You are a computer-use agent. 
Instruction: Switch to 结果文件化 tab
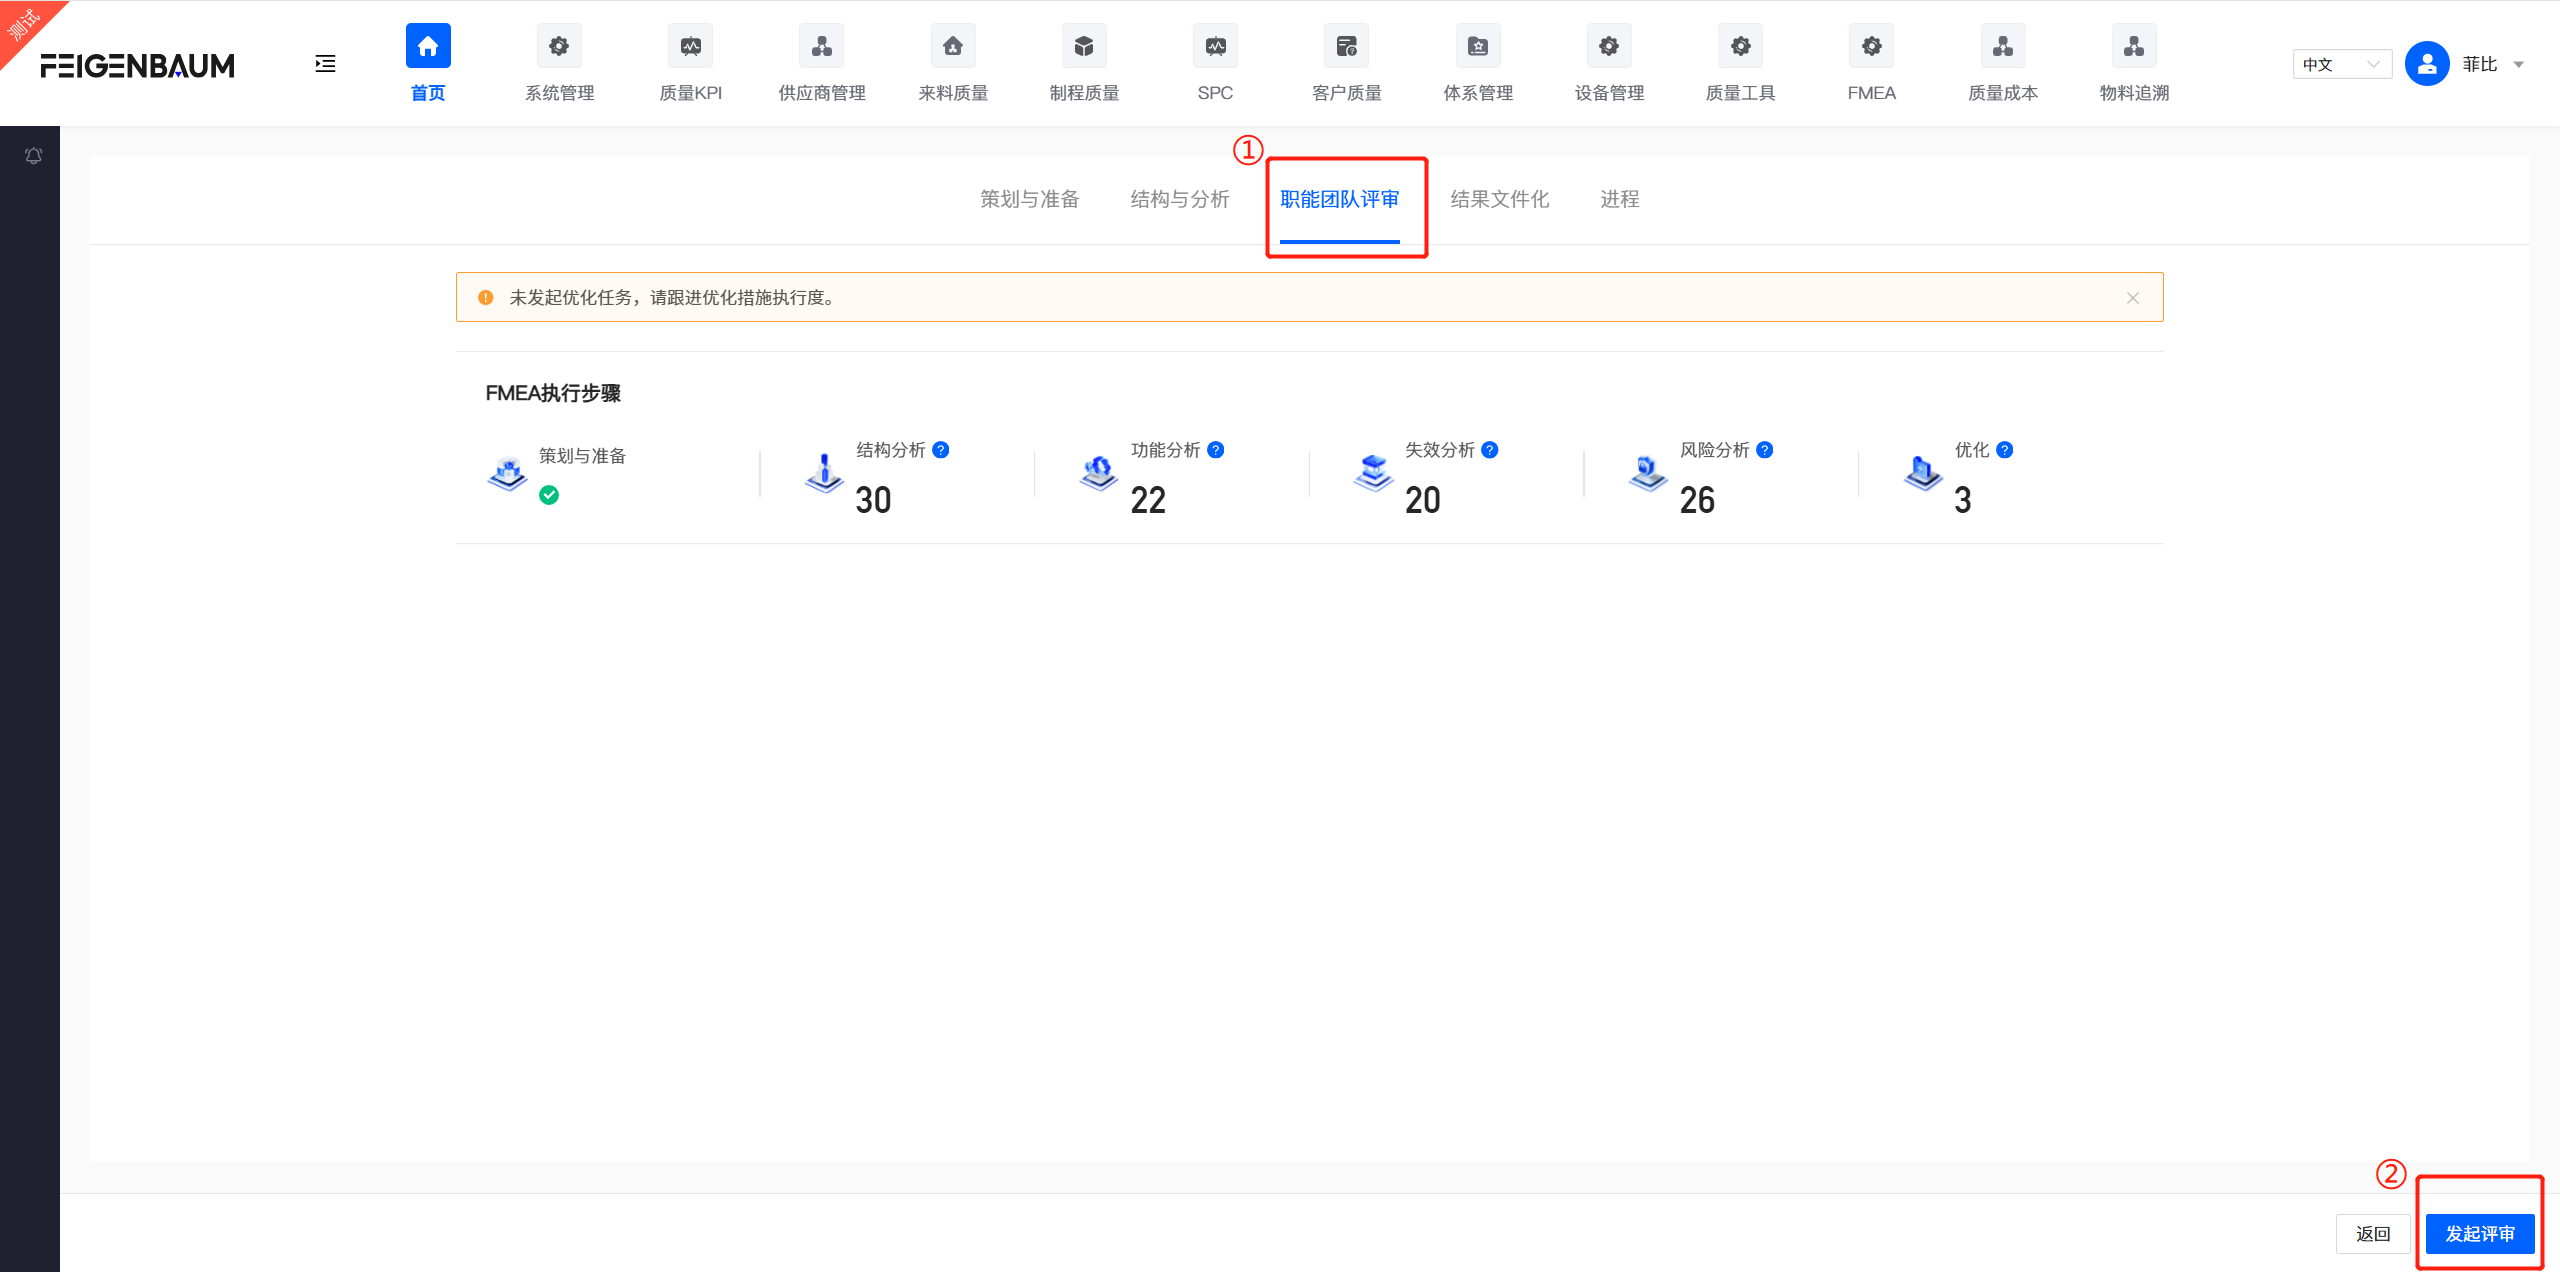click(x=1500, y=199)
